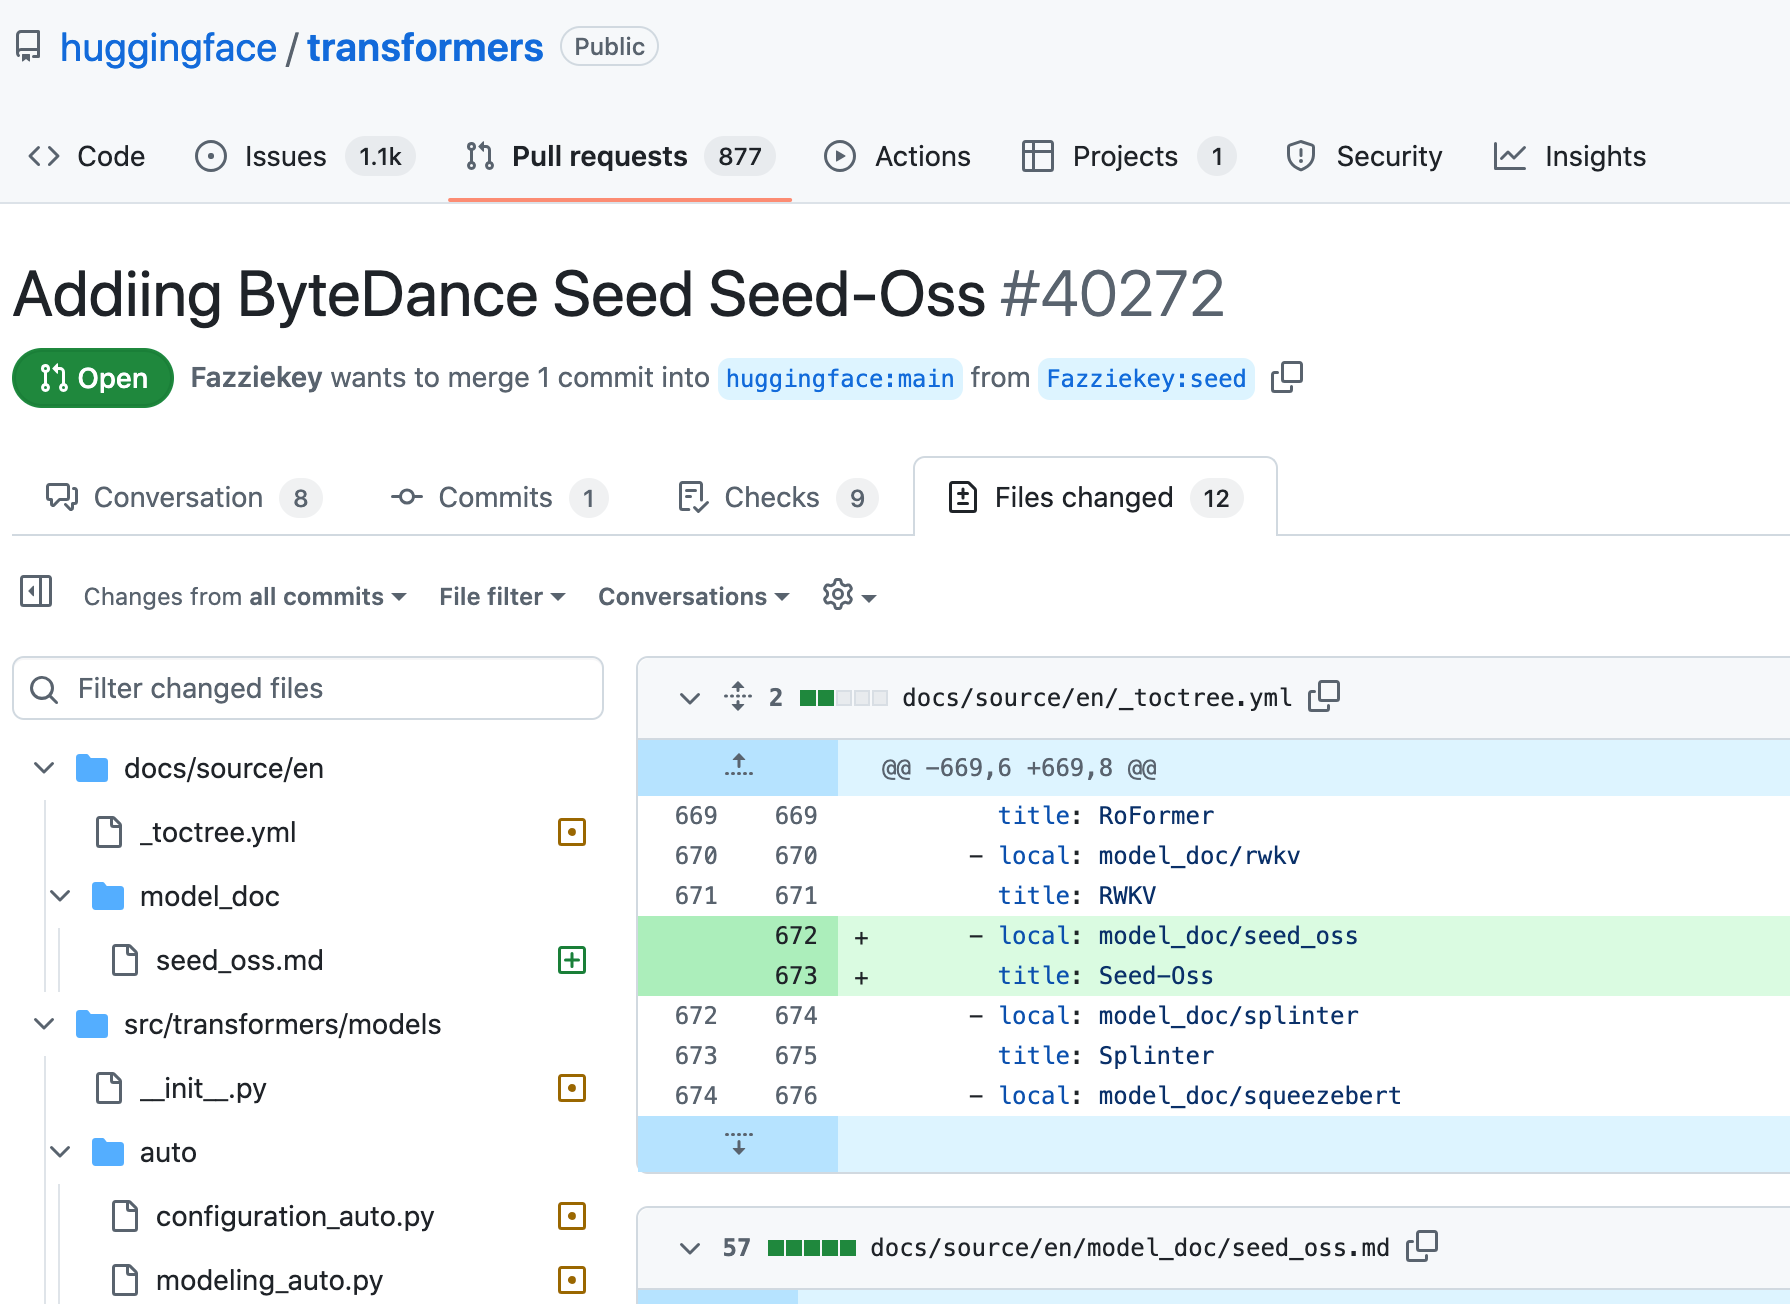This screenshot has height=1304, width=1790.
Task: Expand diff lines downward below line 676
Action: (738, 1144)
